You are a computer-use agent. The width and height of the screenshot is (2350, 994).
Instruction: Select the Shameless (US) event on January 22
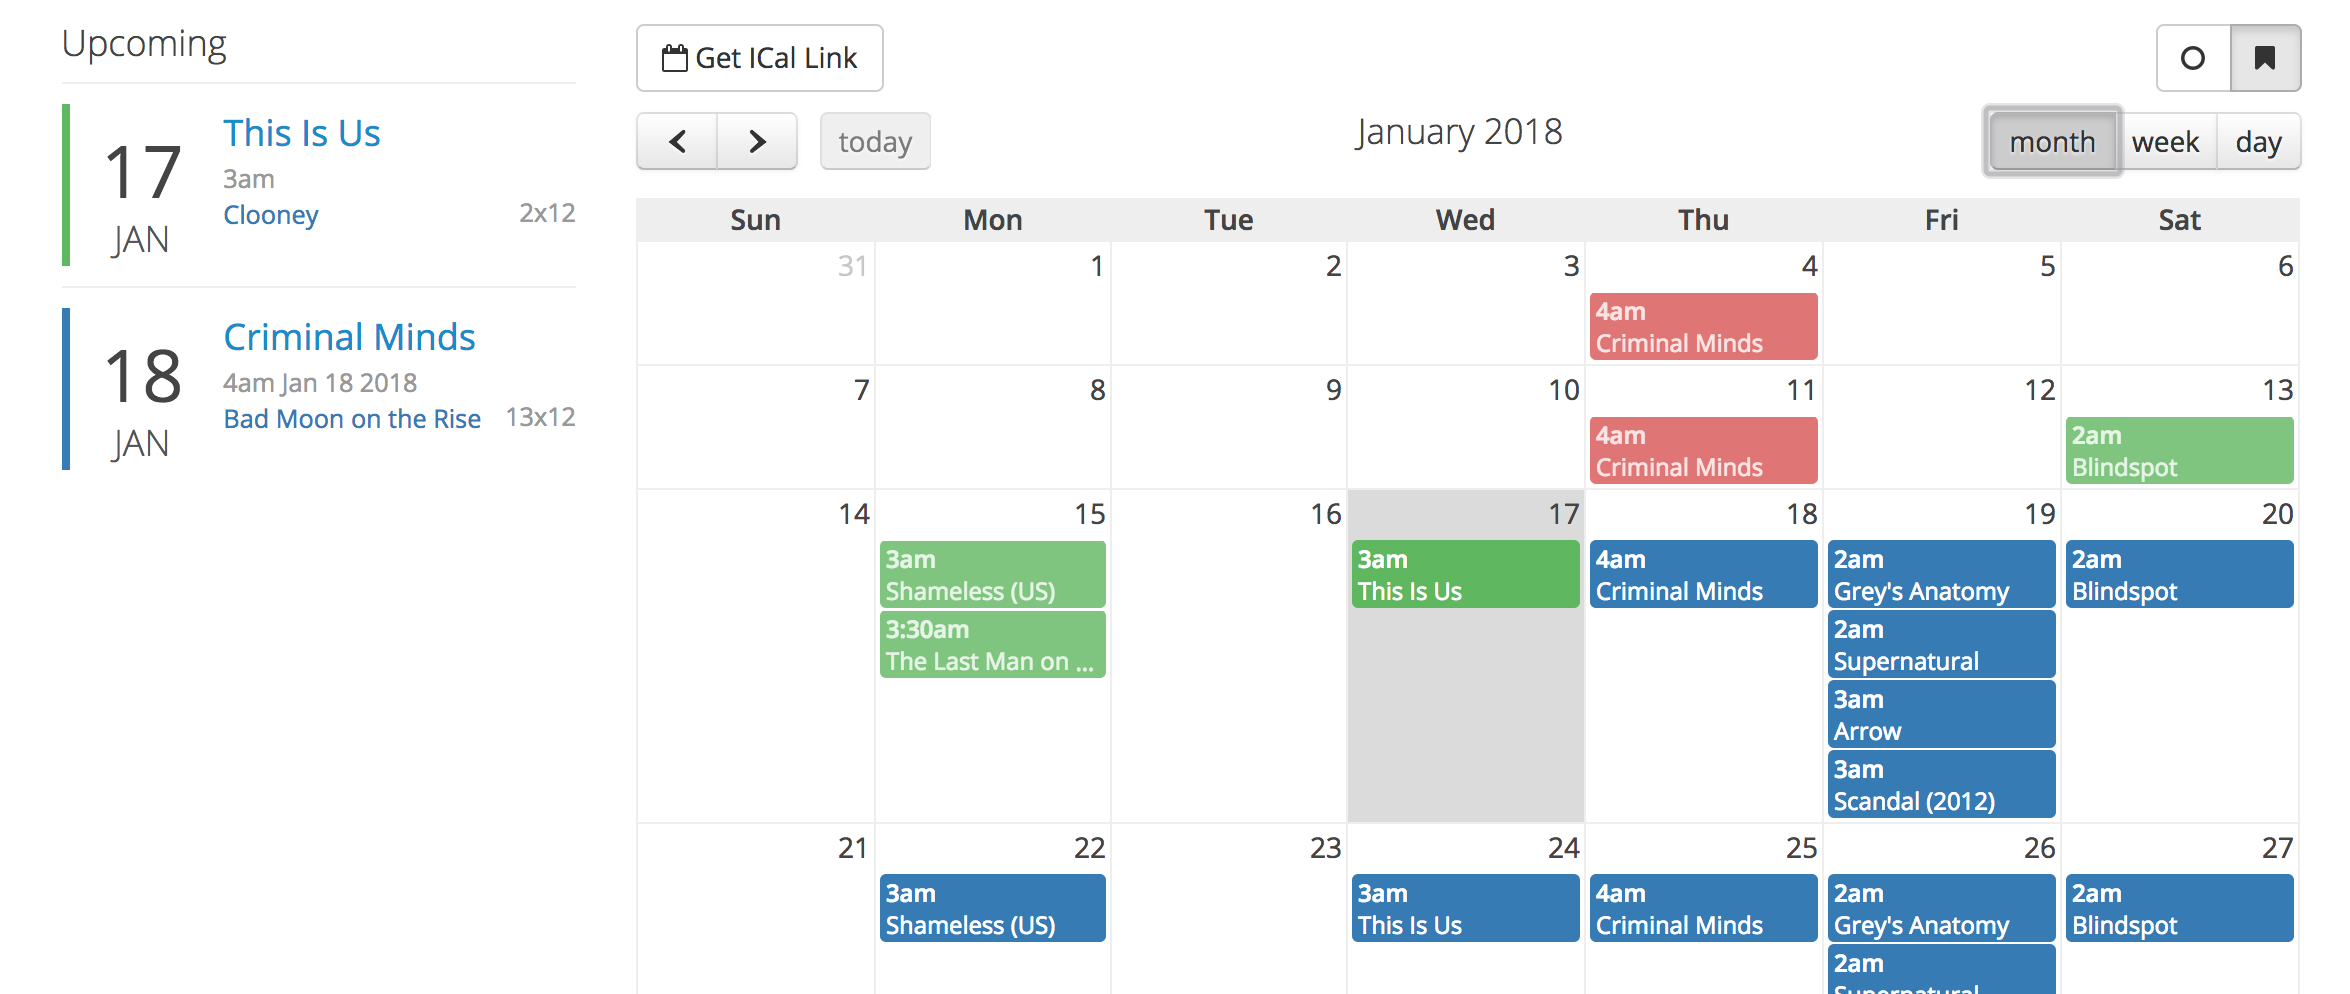tap(993, 908)
